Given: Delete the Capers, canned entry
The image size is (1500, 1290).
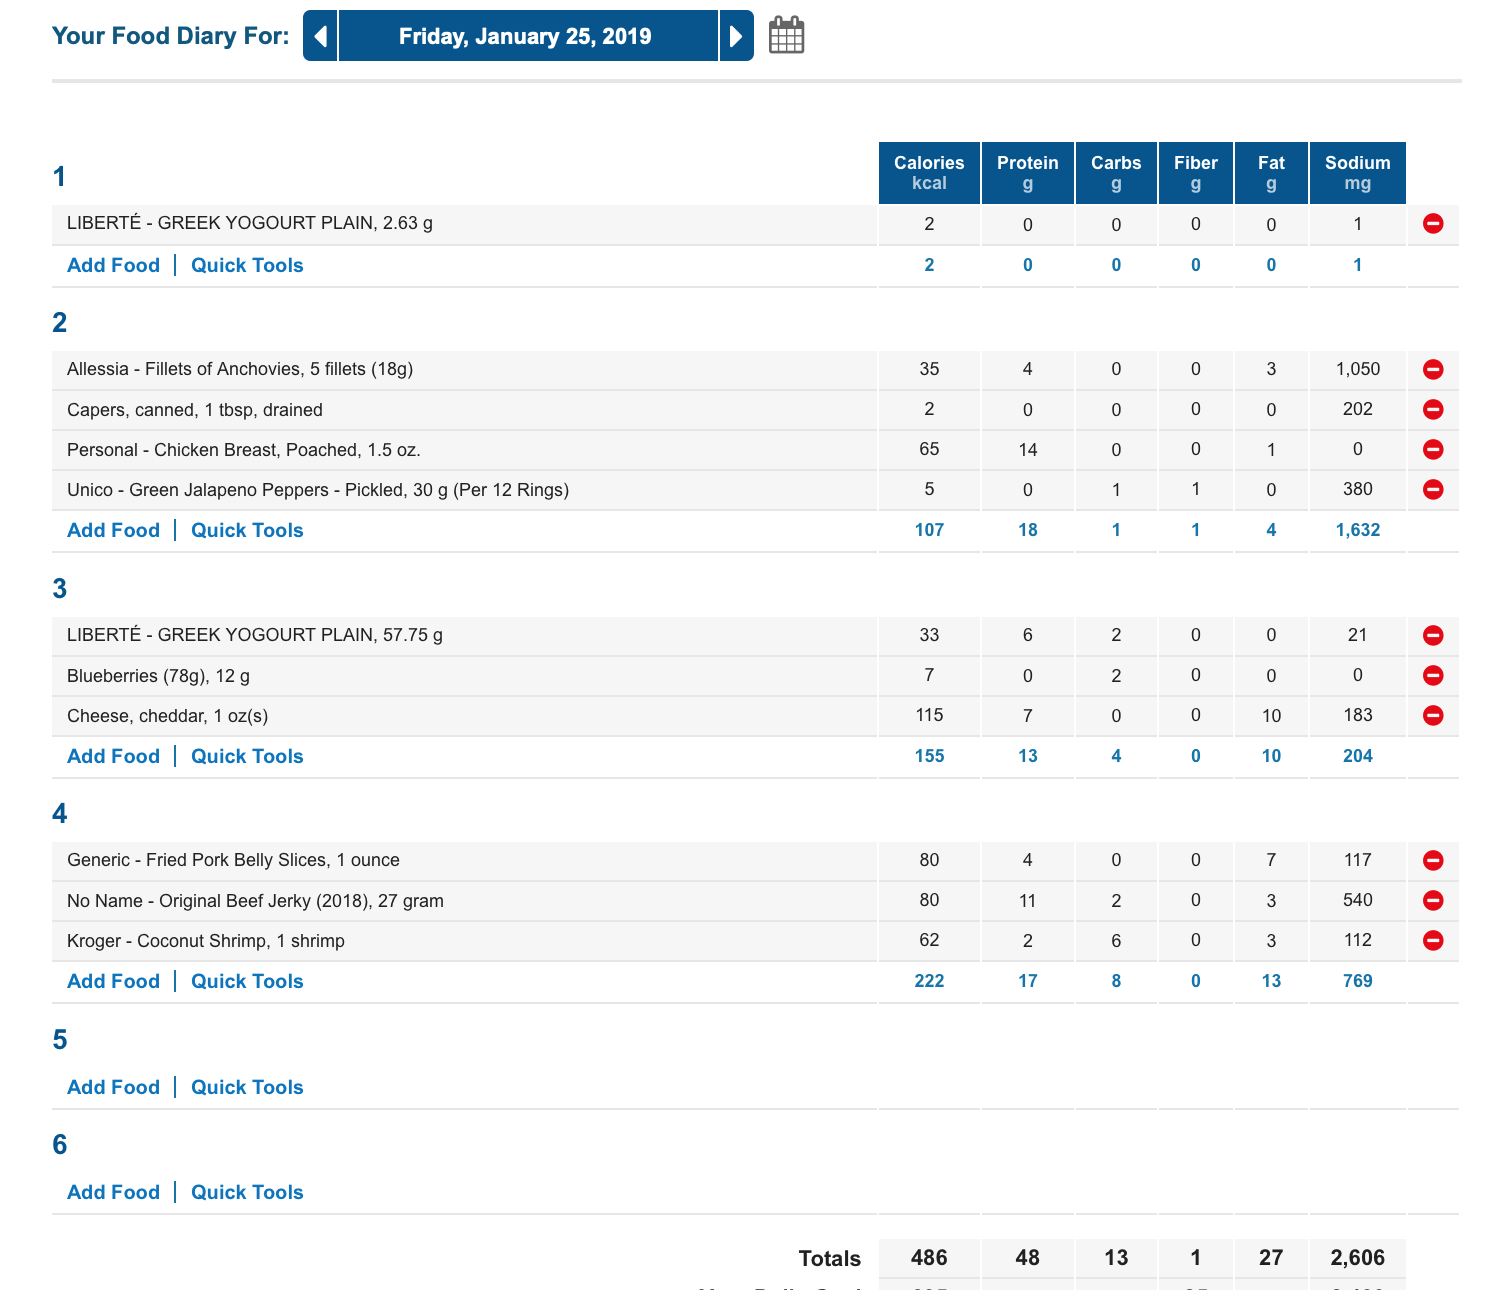Looking at the screenshot, I should coord(1433,409).
